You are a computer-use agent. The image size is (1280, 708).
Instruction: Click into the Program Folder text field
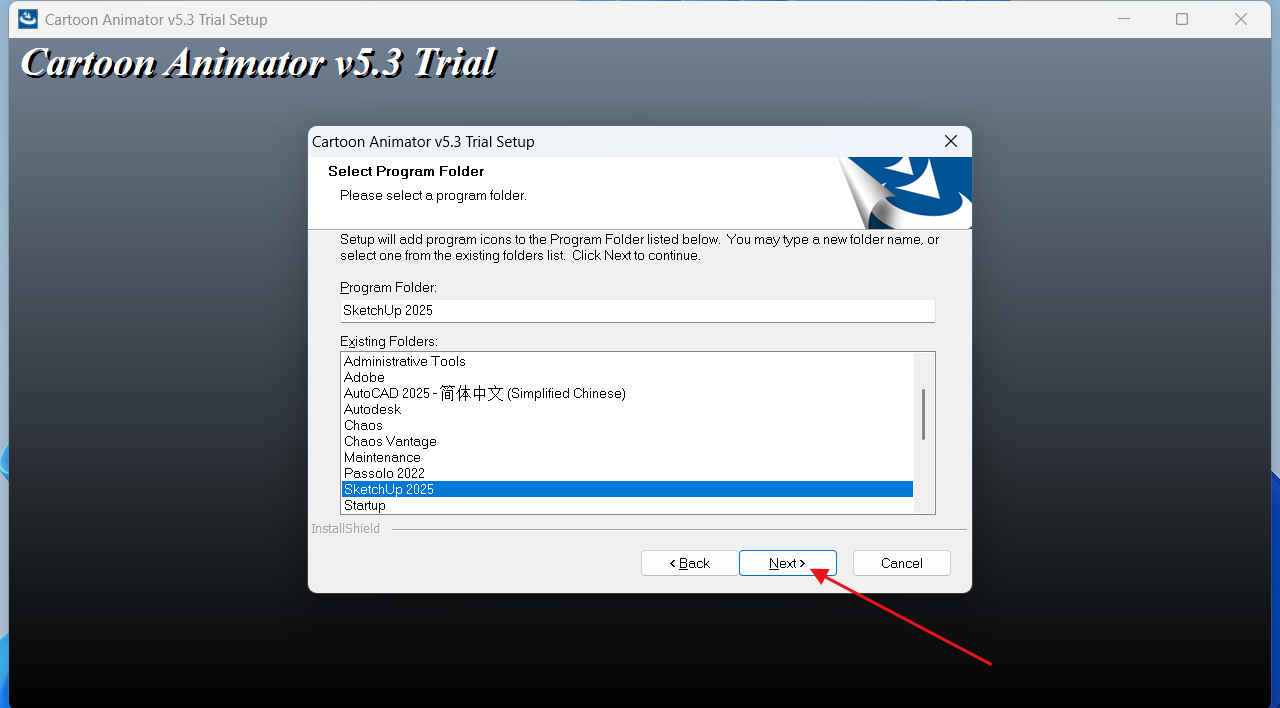tap(637, 311)
